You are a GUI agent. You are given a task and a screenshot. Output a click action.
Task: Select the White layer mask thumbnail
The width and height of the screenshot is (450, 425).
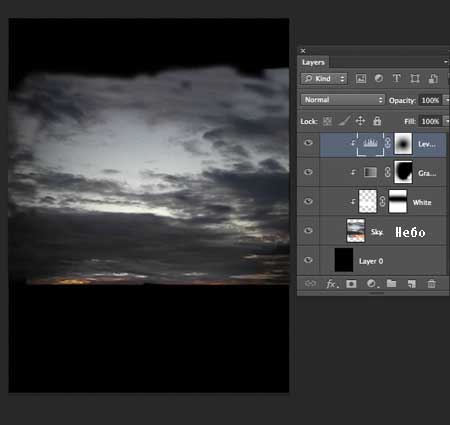click(x=398, y=201)
